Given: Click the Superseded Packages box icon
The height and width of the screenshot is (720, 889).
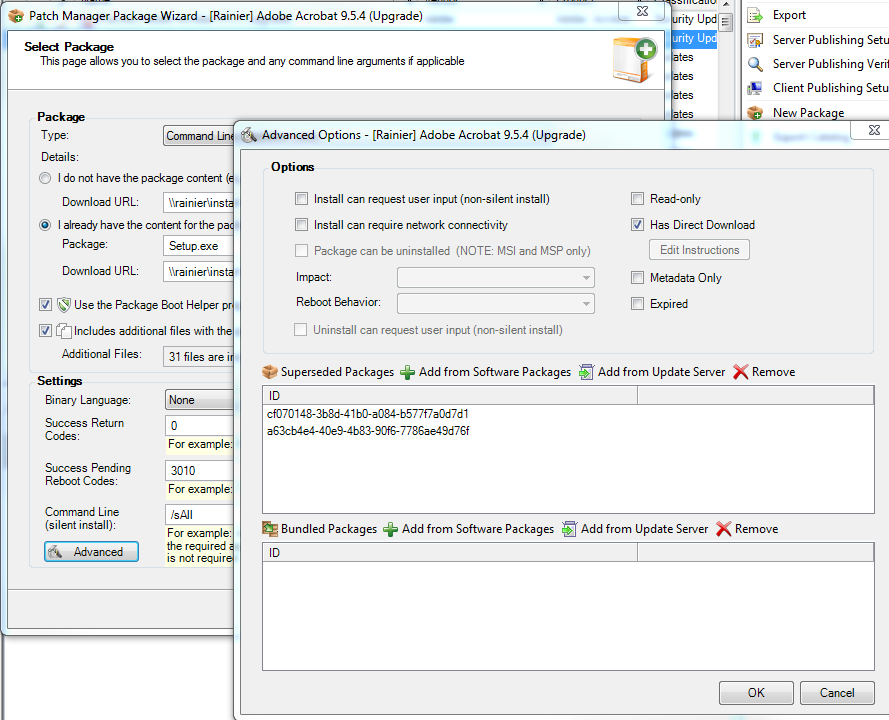Looking at the screenshot, I should pyautogui.click(x=270, y=372).
